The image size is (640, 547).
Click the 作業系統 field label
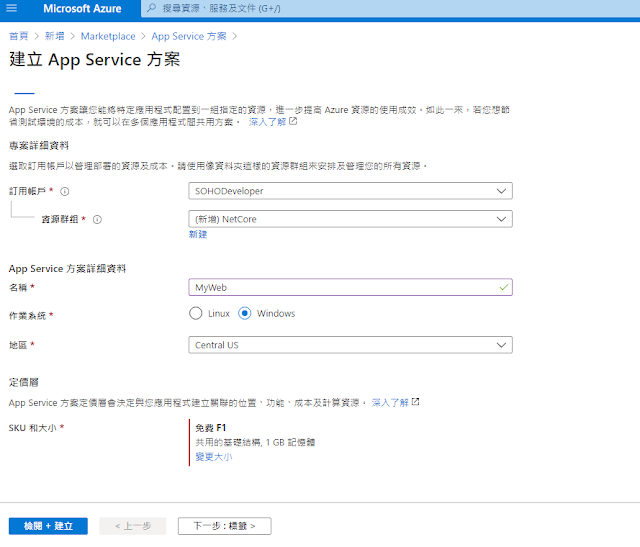coord(27,316)
